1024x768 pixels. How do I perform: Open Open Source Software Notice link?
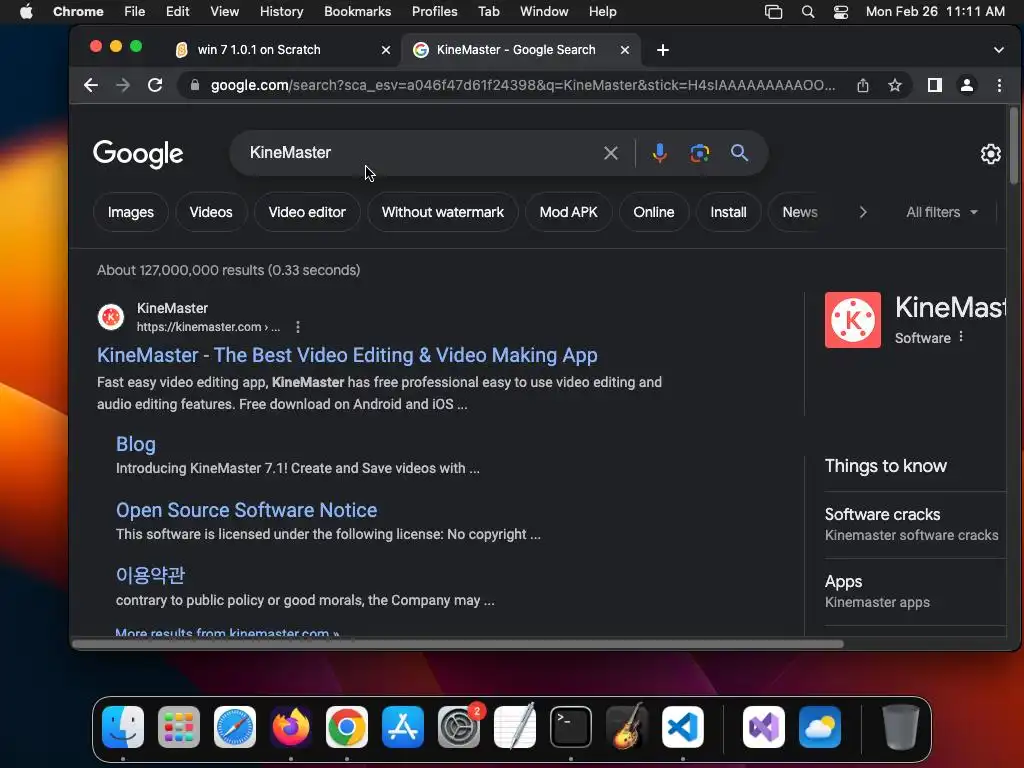[246, 510]
